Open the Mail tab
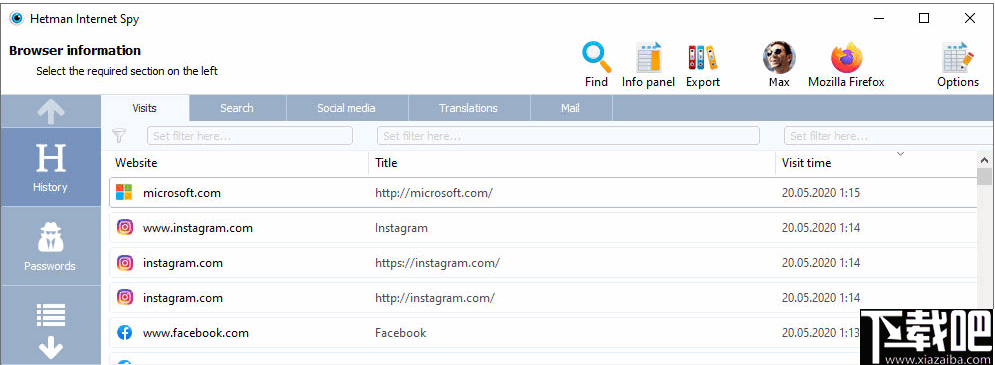Viewport: 995px width, 365px height. pyautogui.click(x=570, y=108)
